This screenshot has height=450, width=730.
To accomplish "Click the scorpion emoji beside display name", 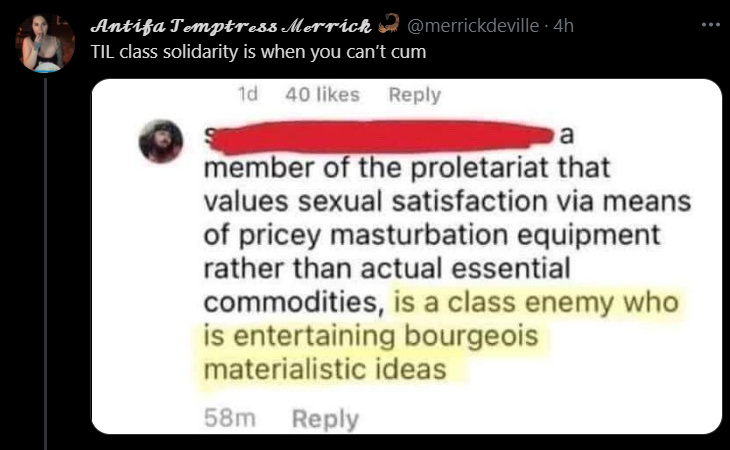I will pos(389,24).
